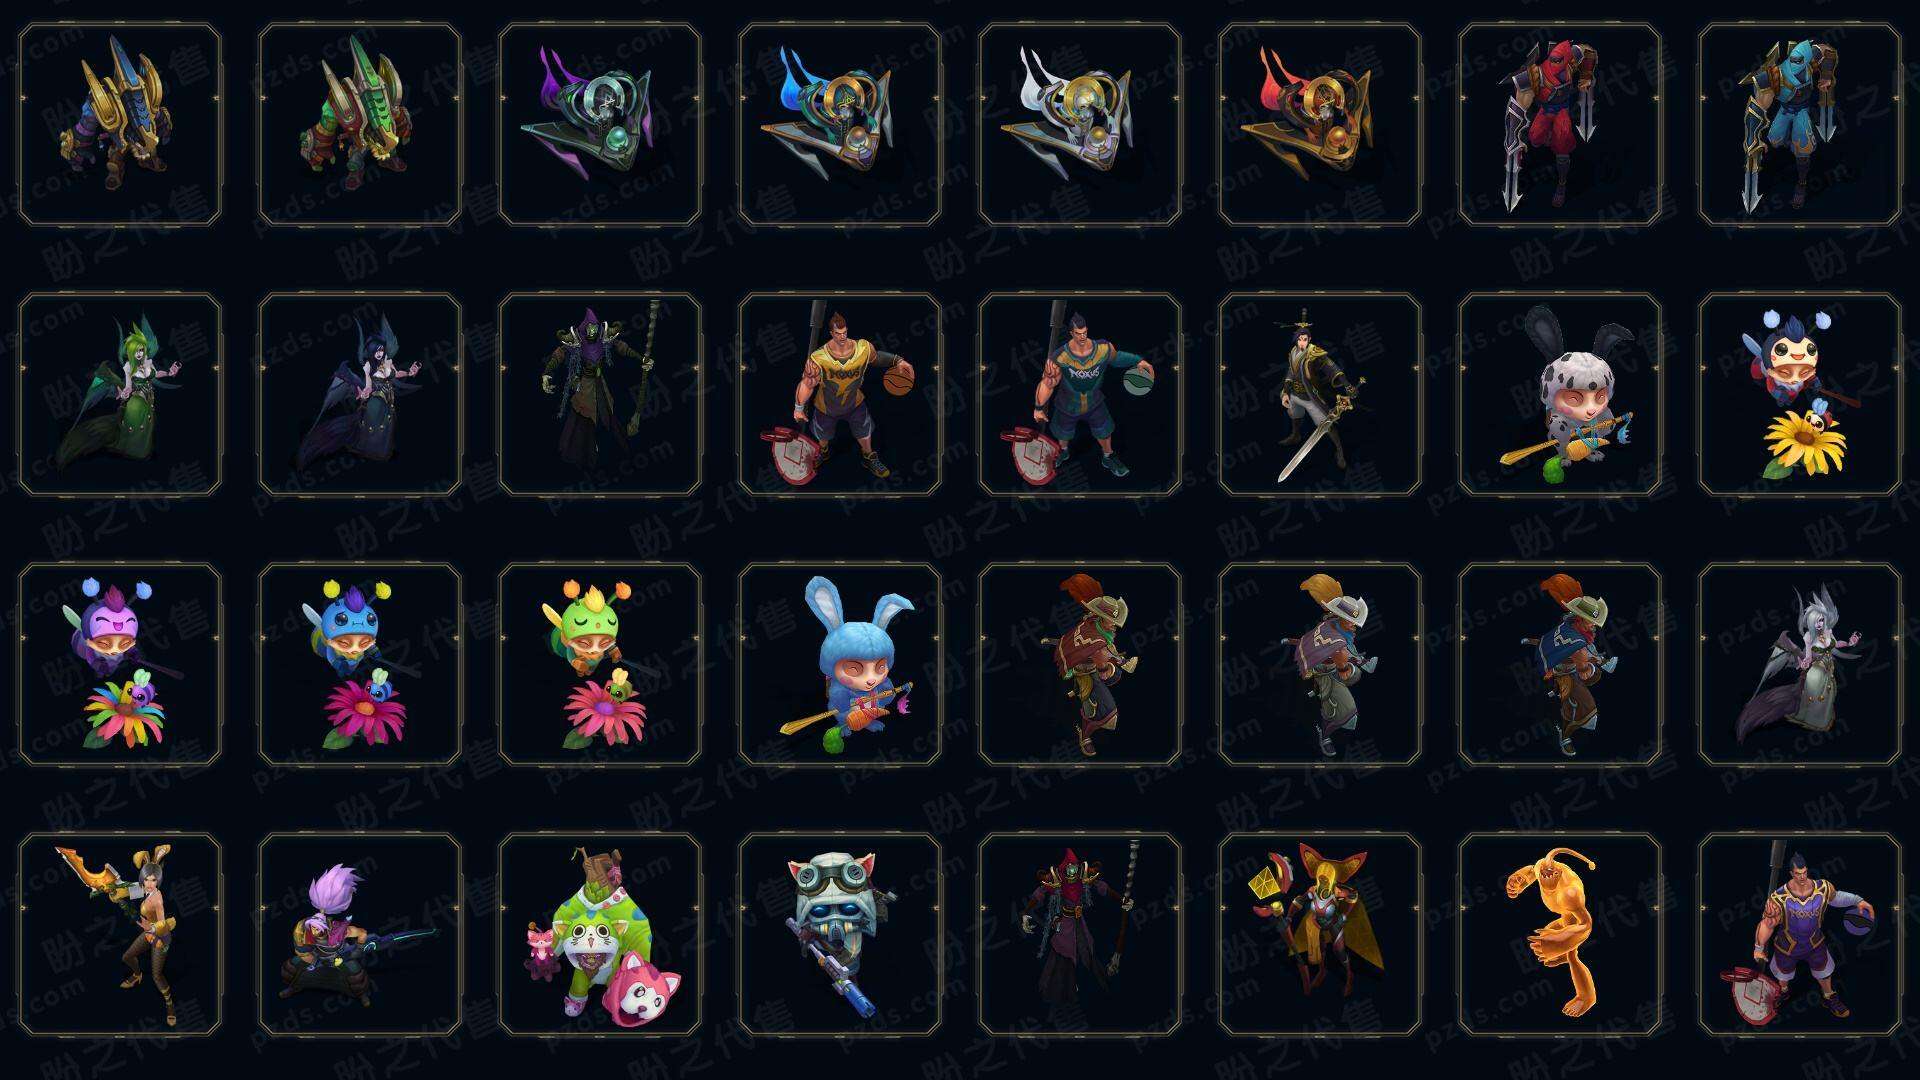Select Battle Bunny Riven with golden sword
Image resolution: width=1920 pixels, height=1080 pixels.
pos(120,934)
